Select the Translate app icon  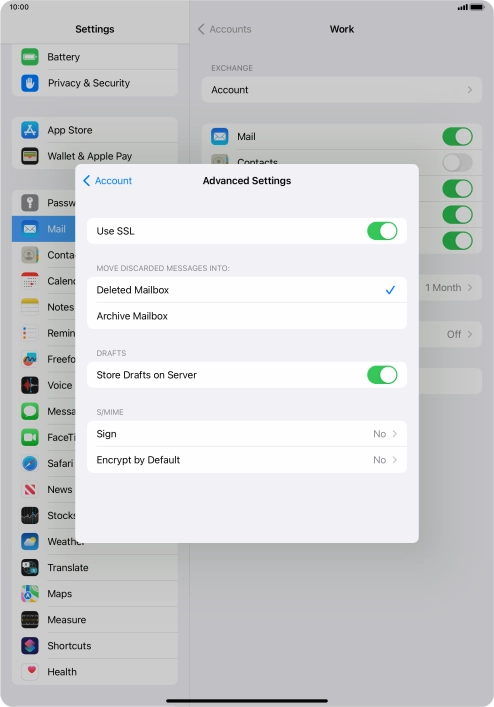pos(30,567)
